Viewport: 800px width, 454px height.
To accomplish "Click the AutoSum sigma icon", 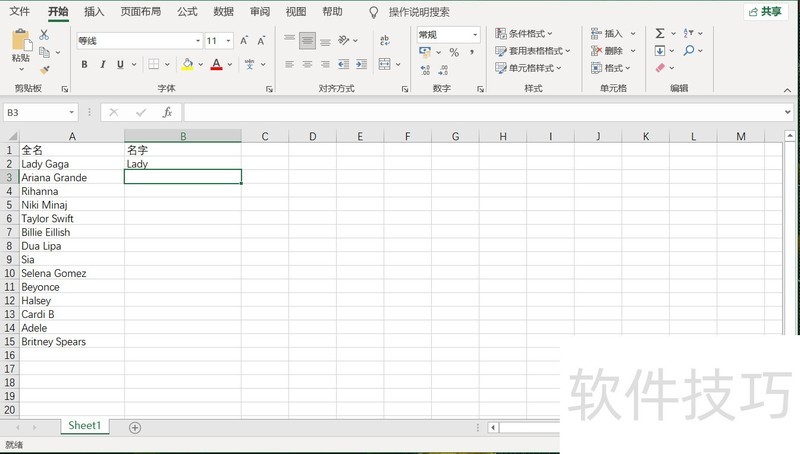I will coord(660,34).
